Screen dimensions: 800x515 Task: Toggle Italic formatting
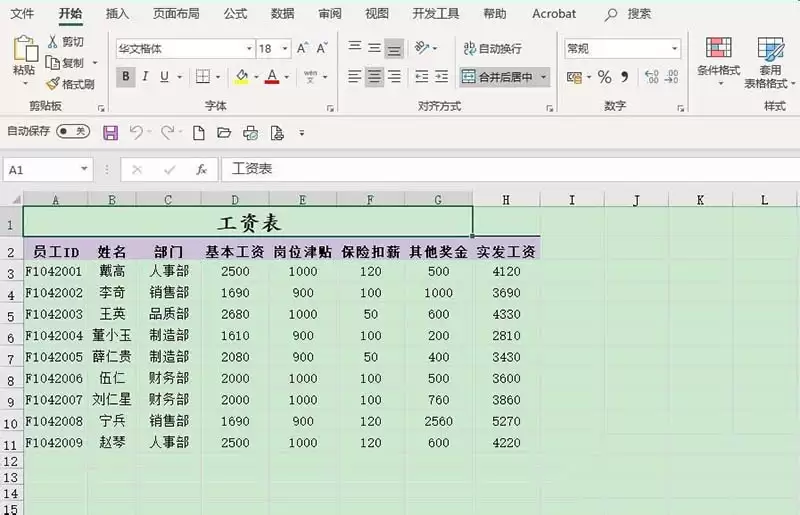pyautogui.click(x=145, y=77)
